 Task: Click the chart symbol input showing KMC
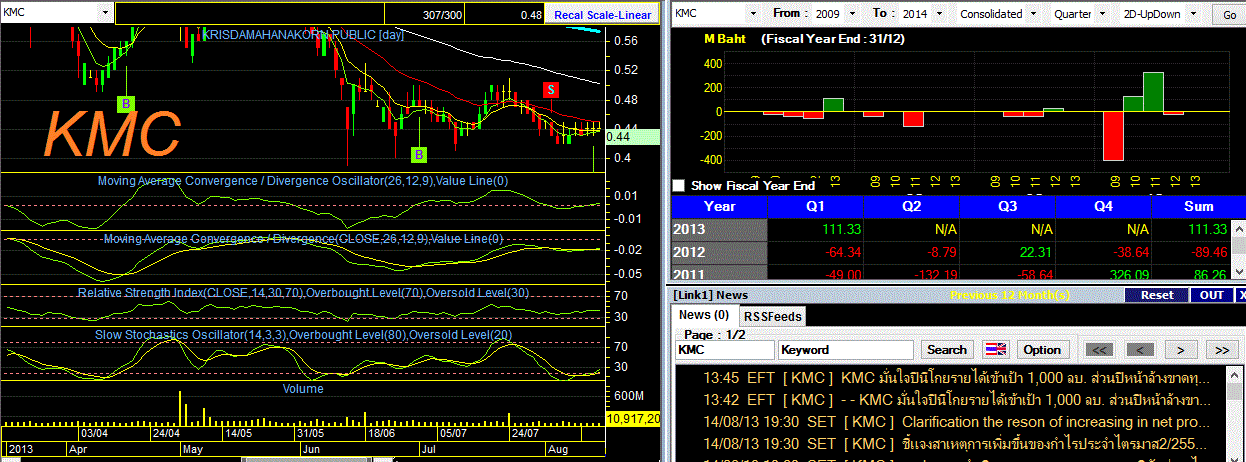pyautogui.click(x=50, y=14)
